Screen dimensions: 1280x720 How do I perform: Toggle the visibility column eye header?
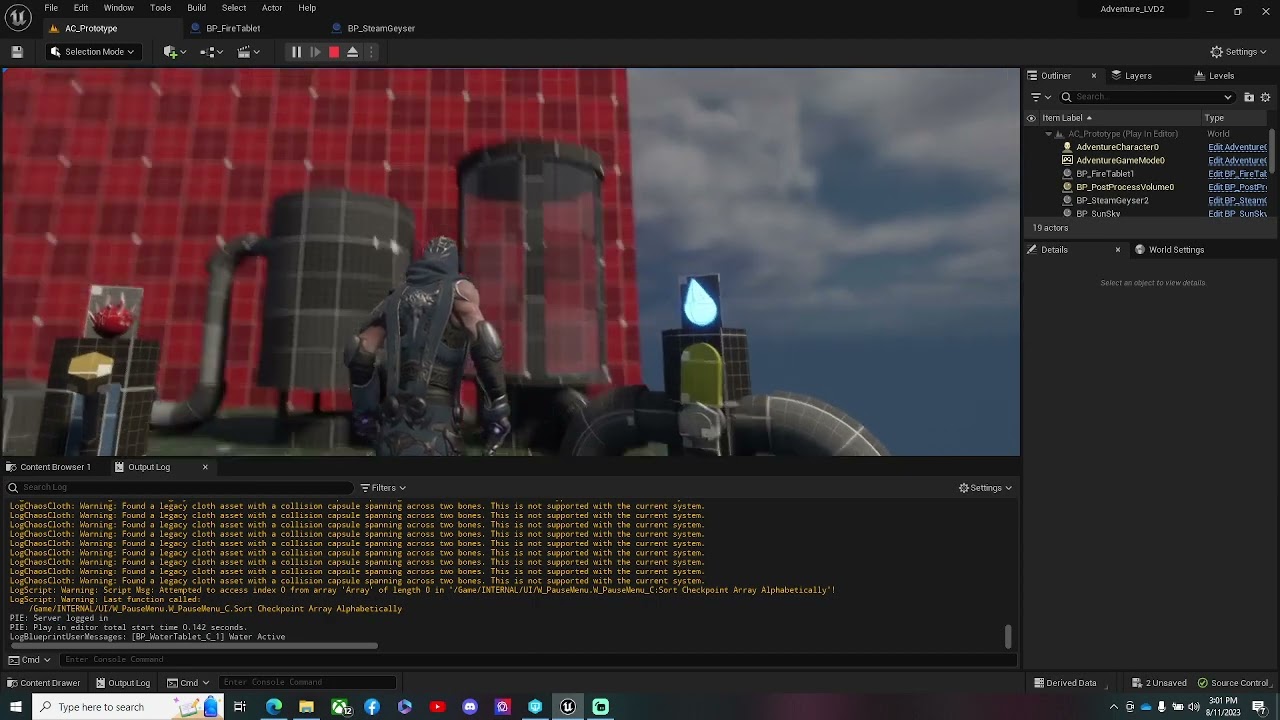(1031, 118)
